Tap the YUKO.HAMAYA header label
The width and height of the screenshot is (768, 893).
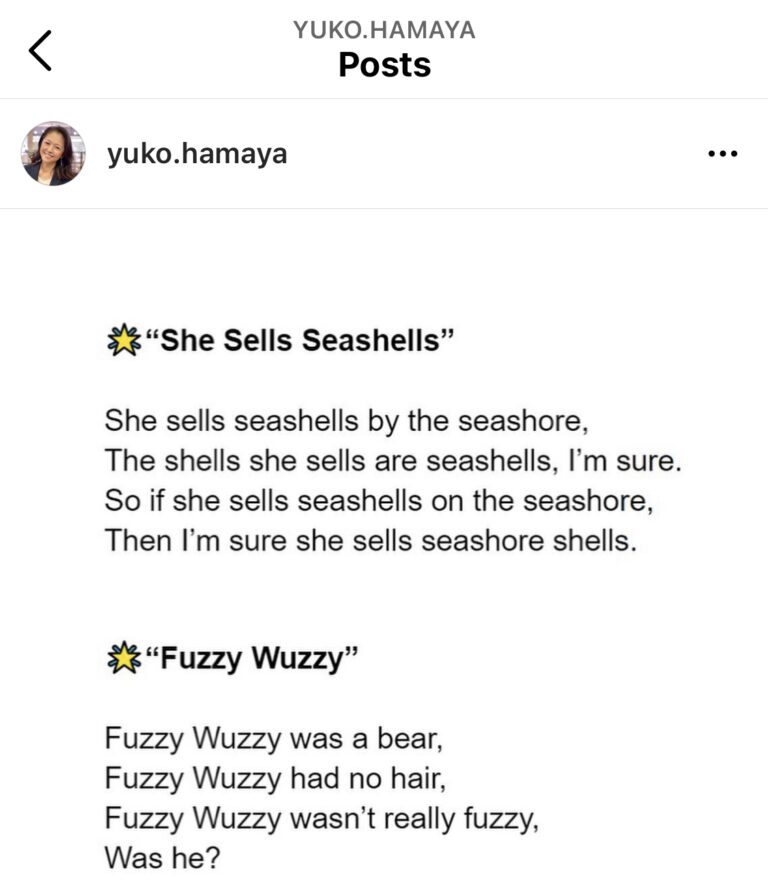pos(384,30)
